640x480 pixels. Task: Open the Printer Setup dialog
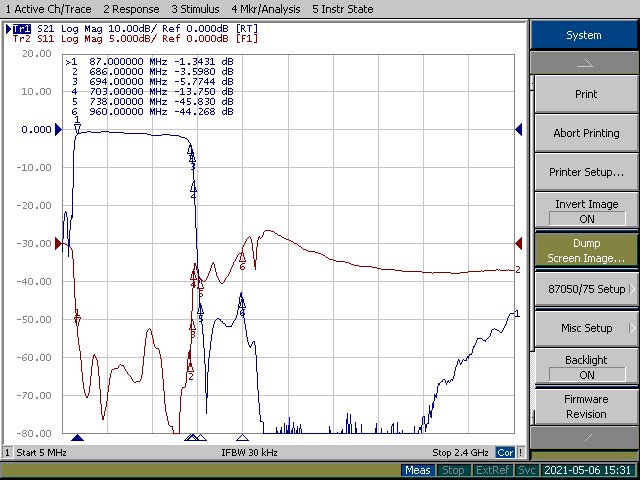coord(583,172)
